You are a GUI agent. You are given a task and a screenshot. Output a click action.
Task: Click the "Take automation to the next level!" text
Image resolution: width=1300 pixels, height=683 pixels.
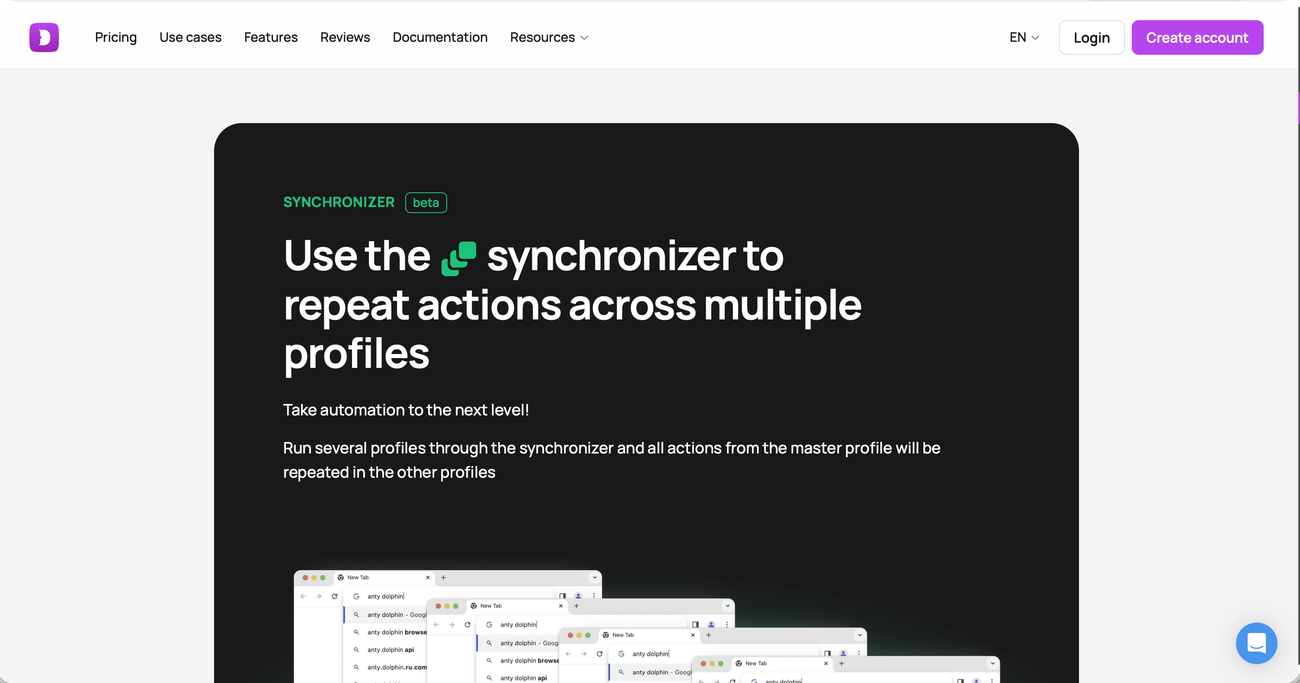[x=406, y=410]
